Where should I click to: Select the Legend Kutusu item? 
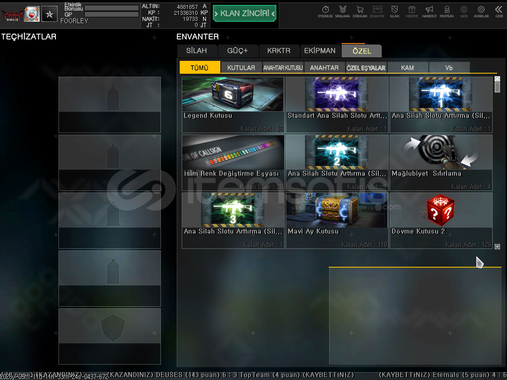point(233,104)
